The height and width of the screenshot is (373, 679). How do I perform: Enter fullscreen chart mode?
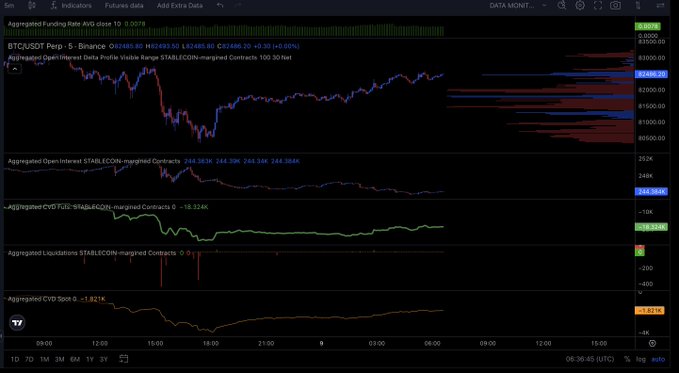(x=598, y=6)
